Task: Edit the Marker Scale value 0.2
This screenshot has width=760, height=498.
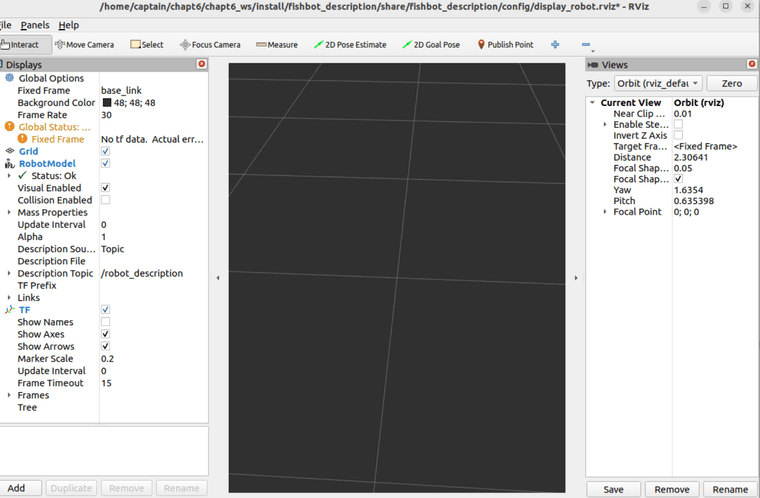Action: click(107, 358)
